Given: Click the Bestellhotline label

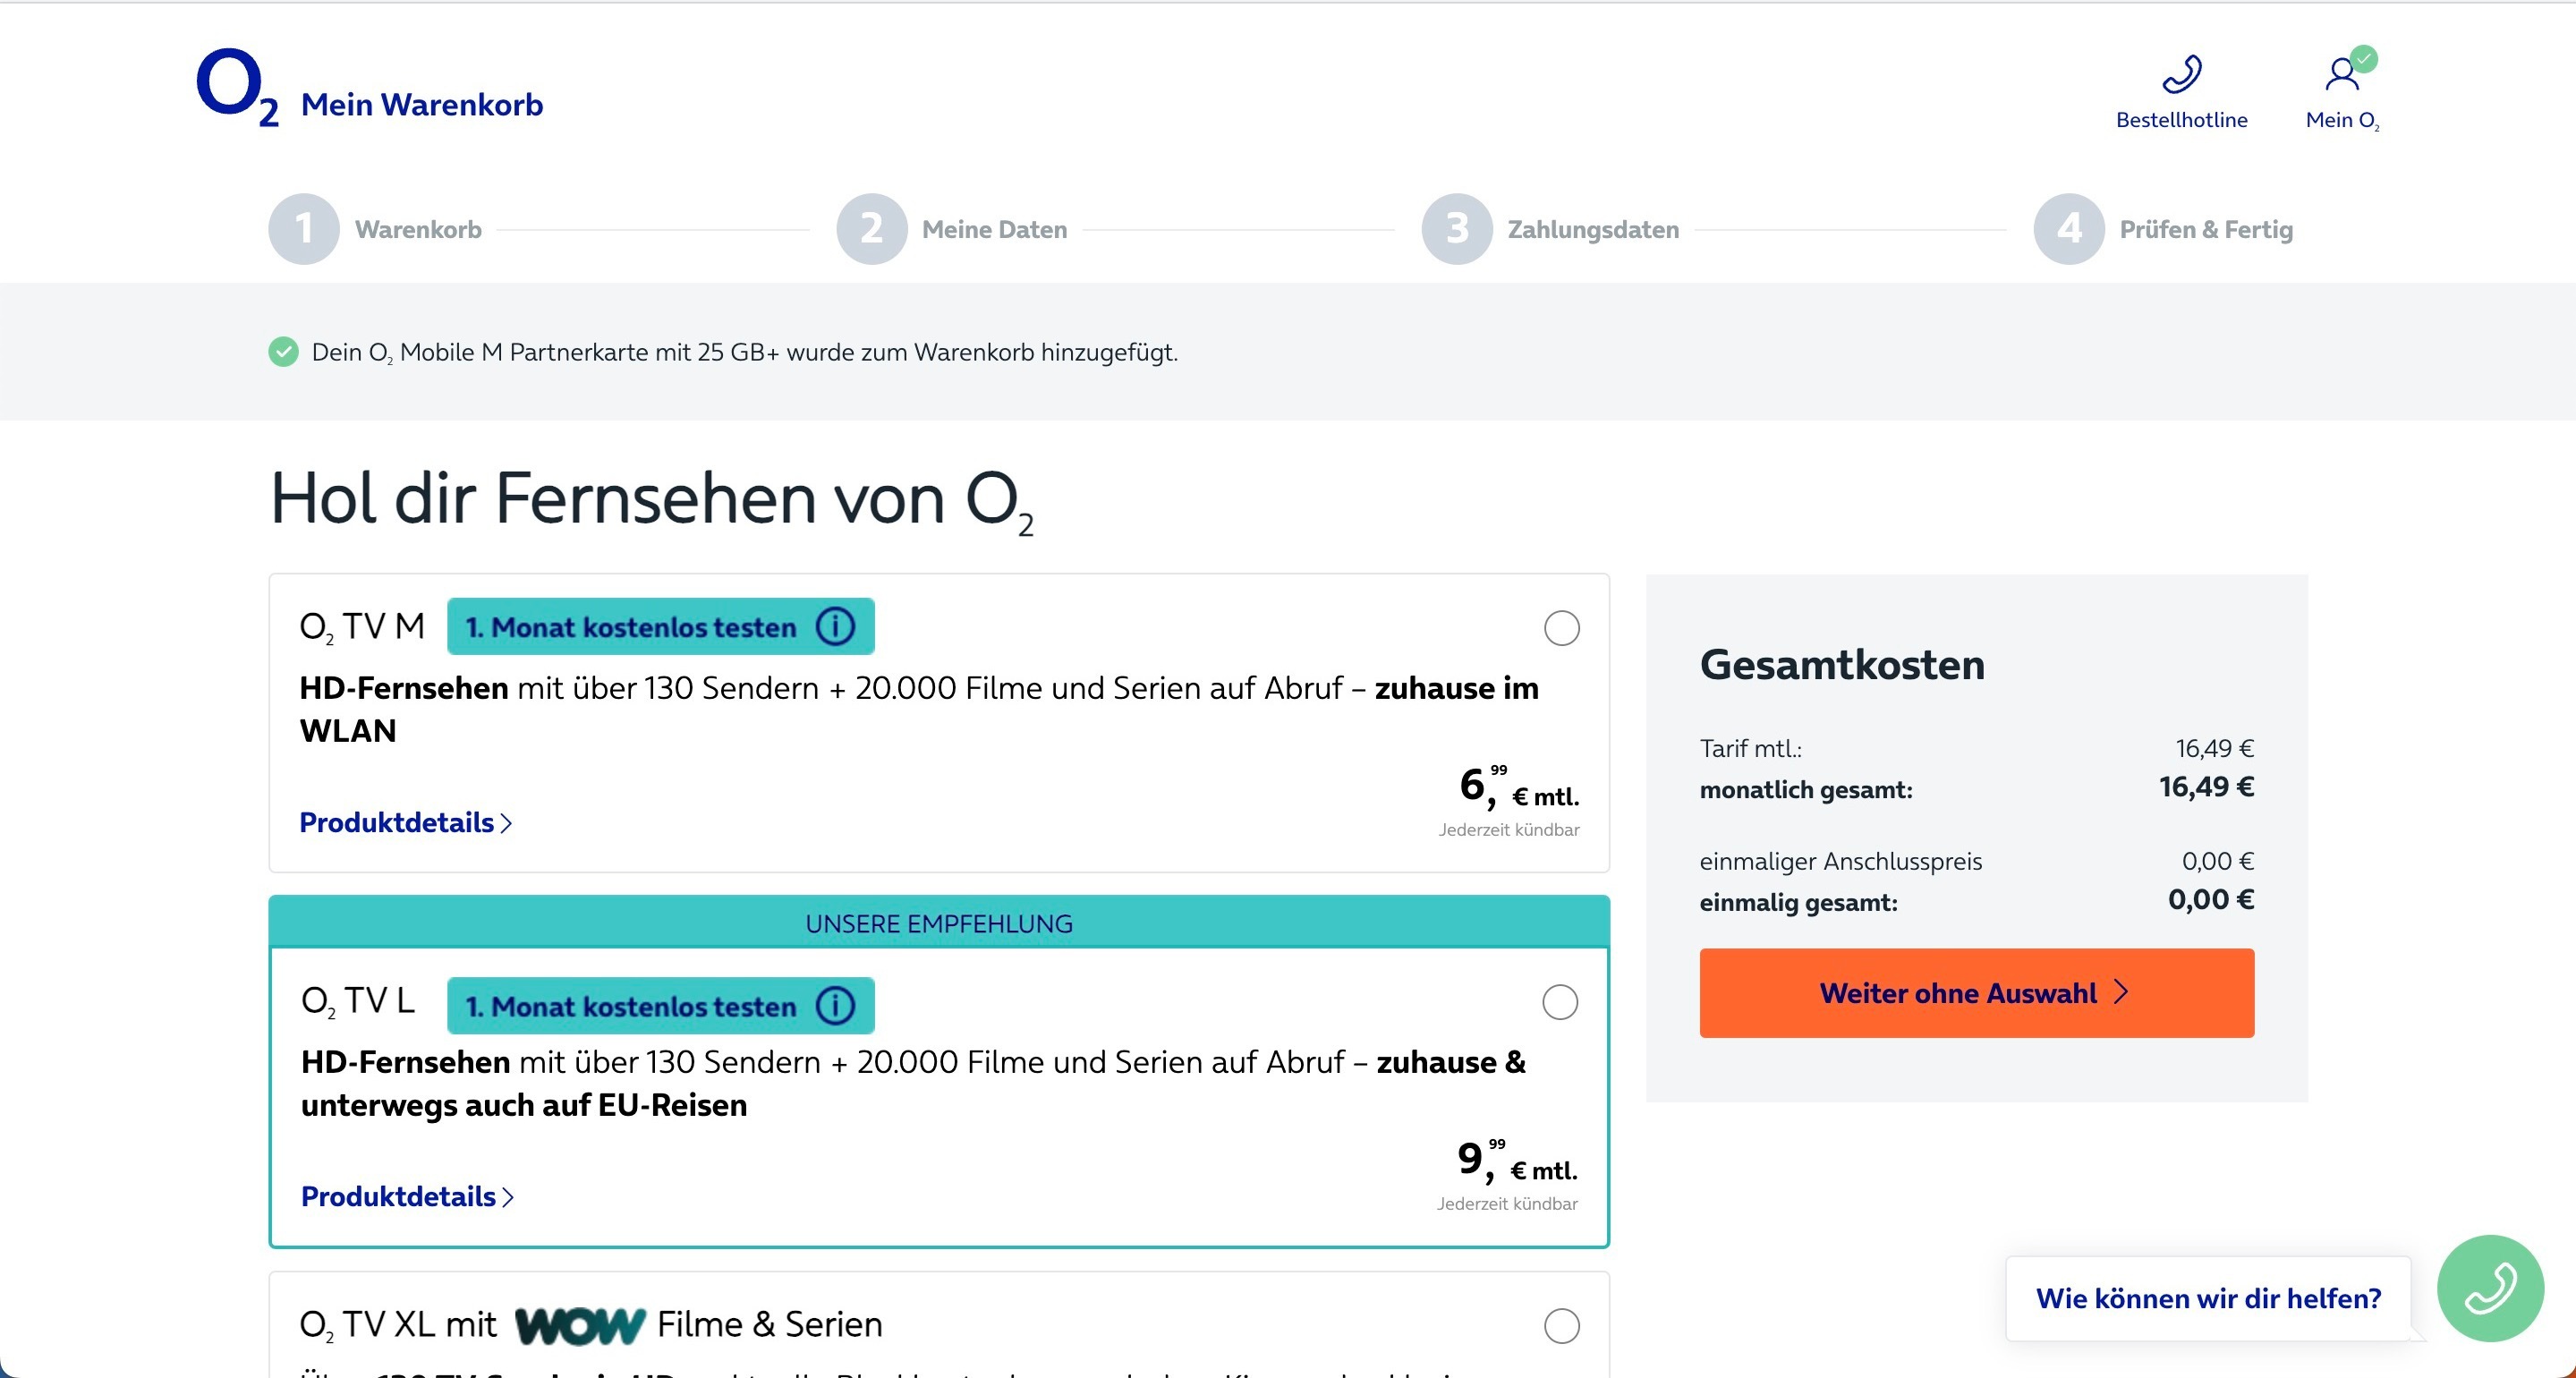Looking at the screenshot, I should 2181,120.
